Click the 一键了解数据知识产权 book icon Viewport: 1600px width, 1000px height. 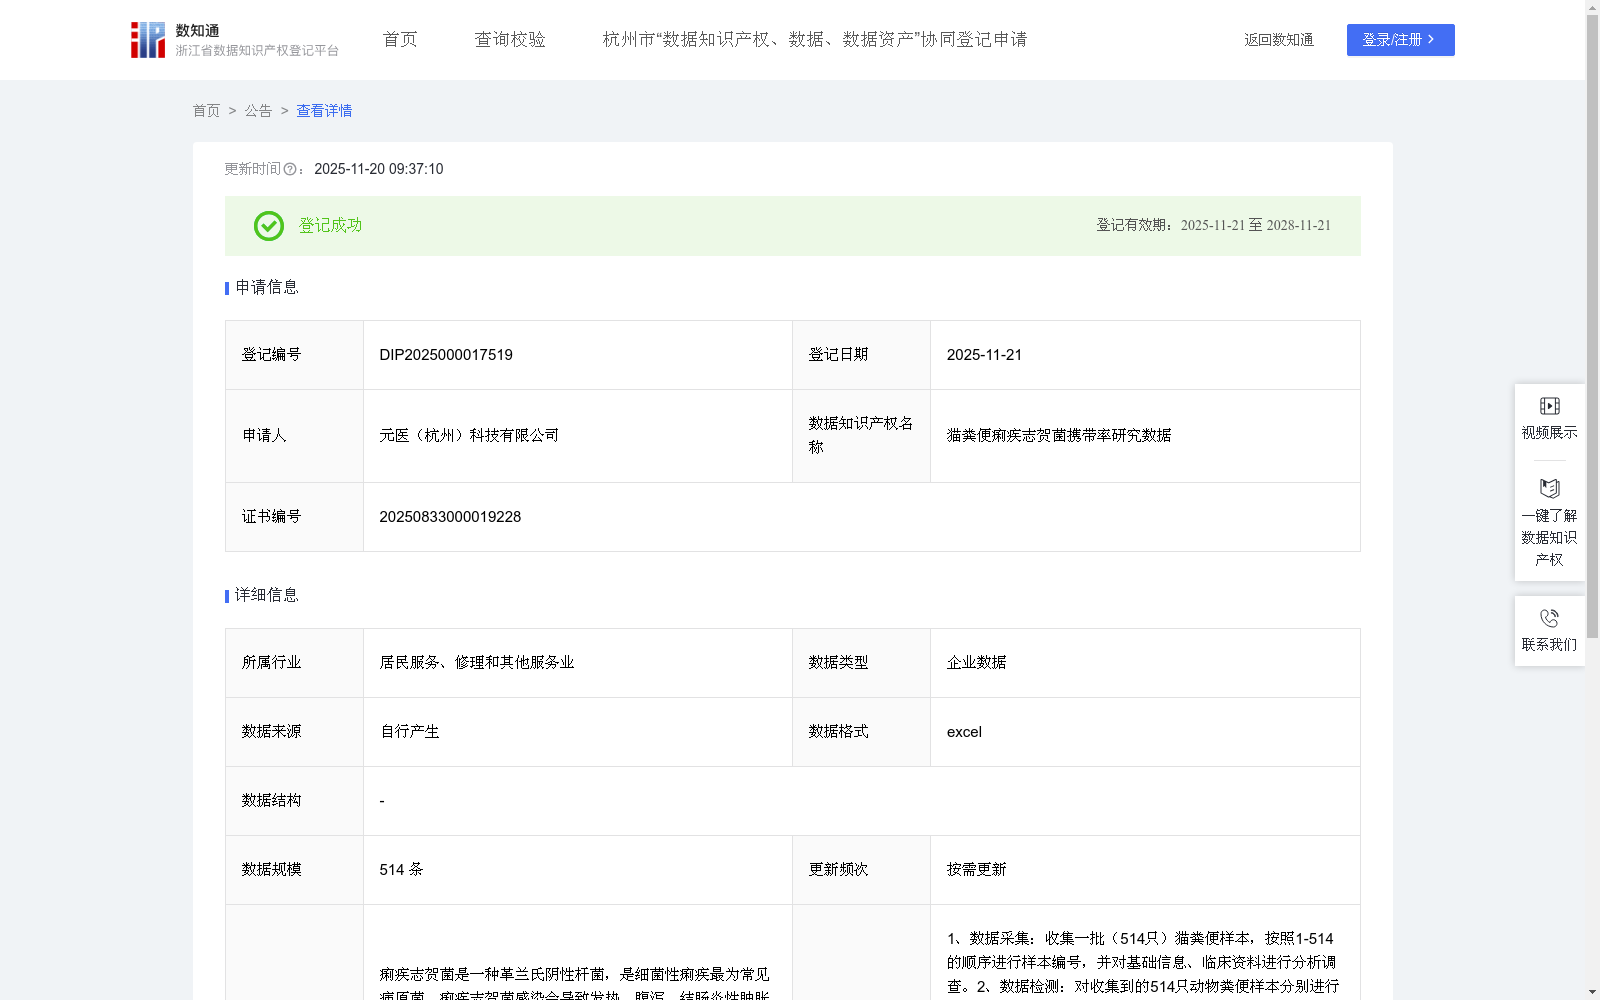(x=1548, y=489)
